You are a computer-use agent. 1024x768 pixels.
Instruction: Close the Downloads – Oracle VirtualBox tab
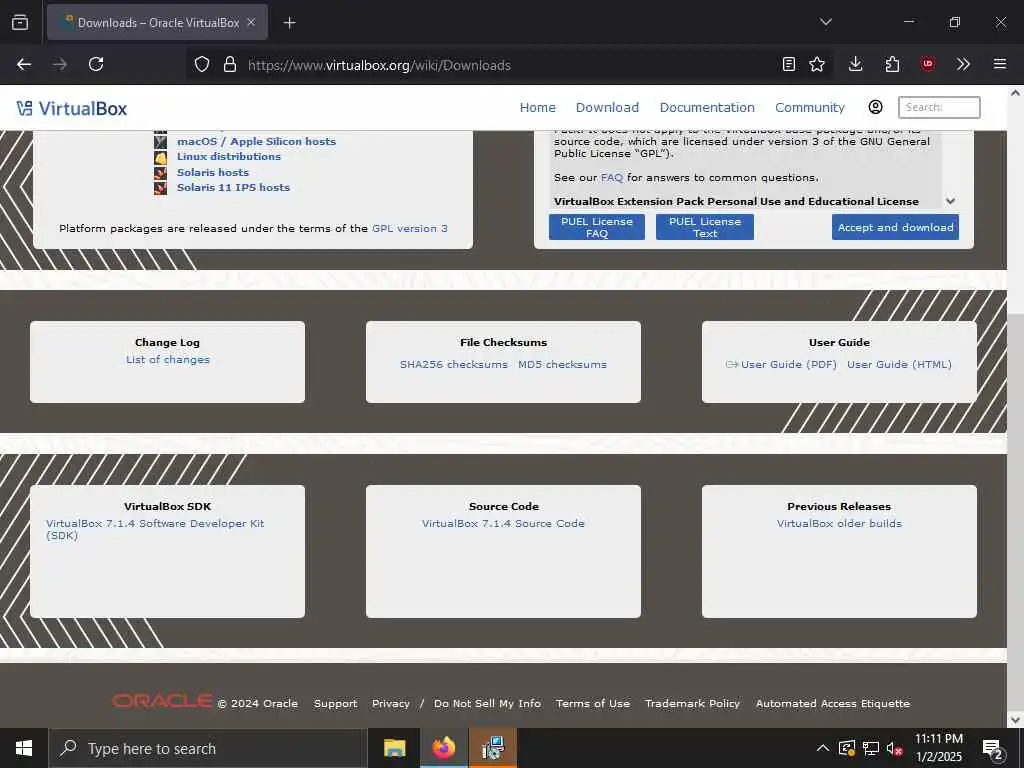tap(251, 22)
